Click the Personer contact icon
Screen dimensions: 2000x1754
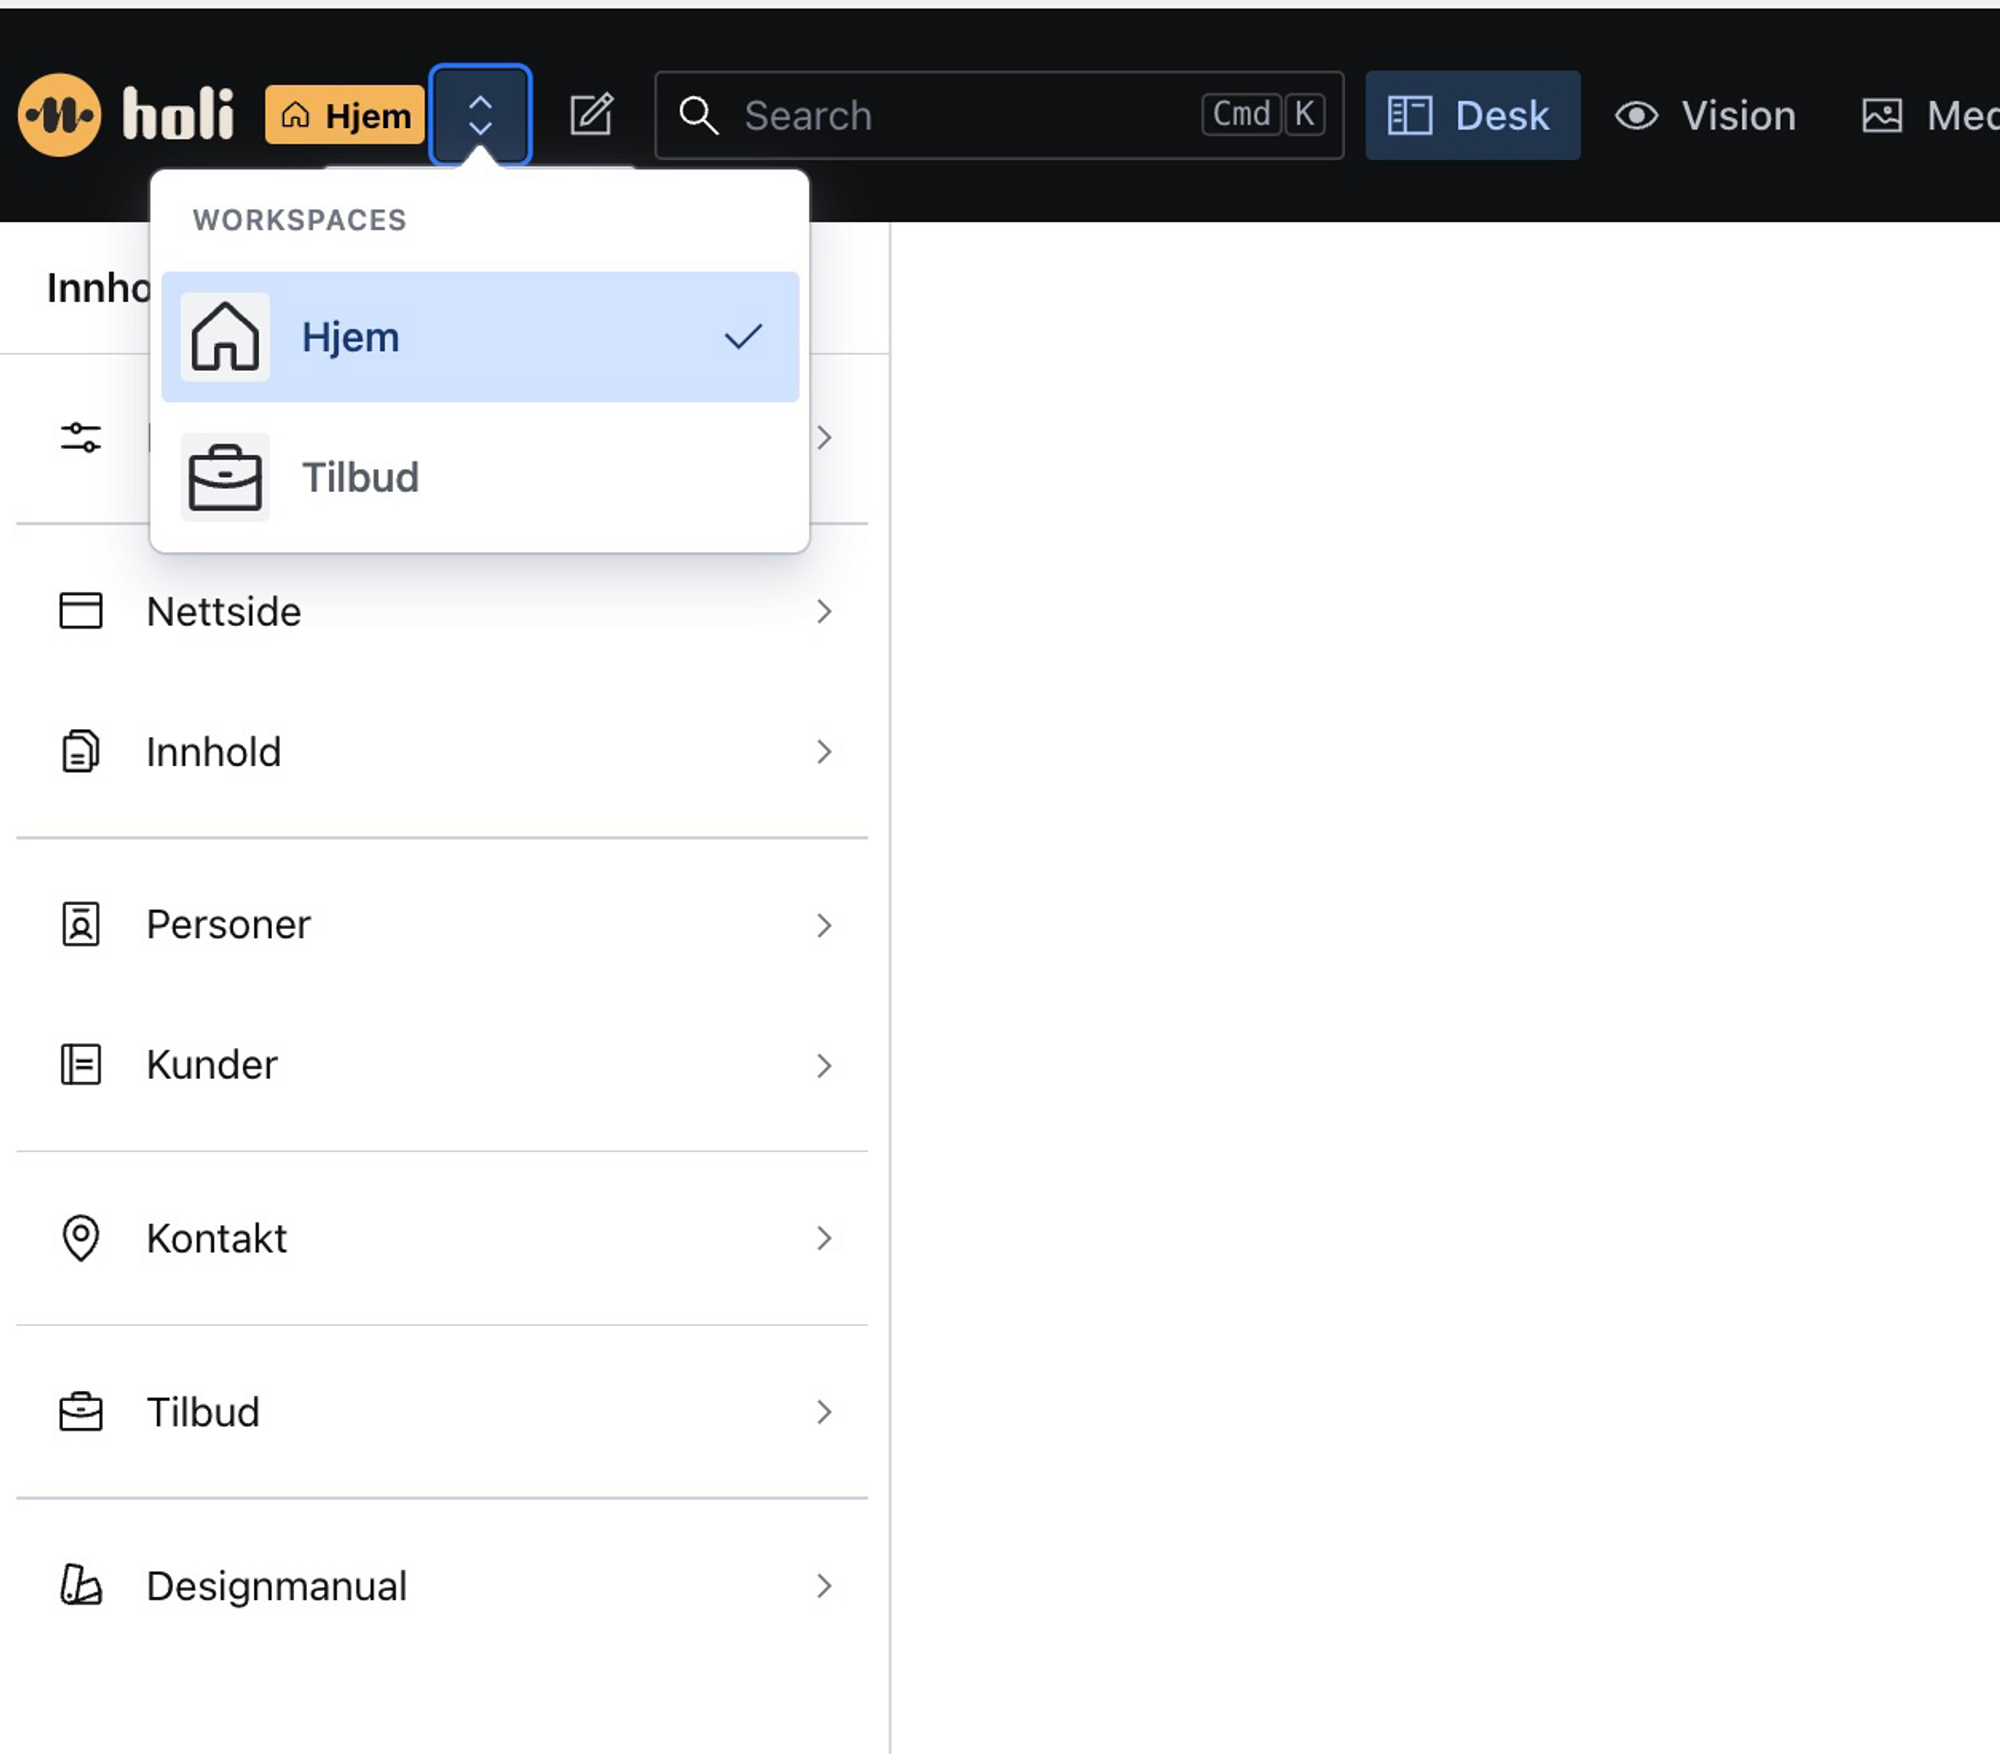(x=81, y=924)
